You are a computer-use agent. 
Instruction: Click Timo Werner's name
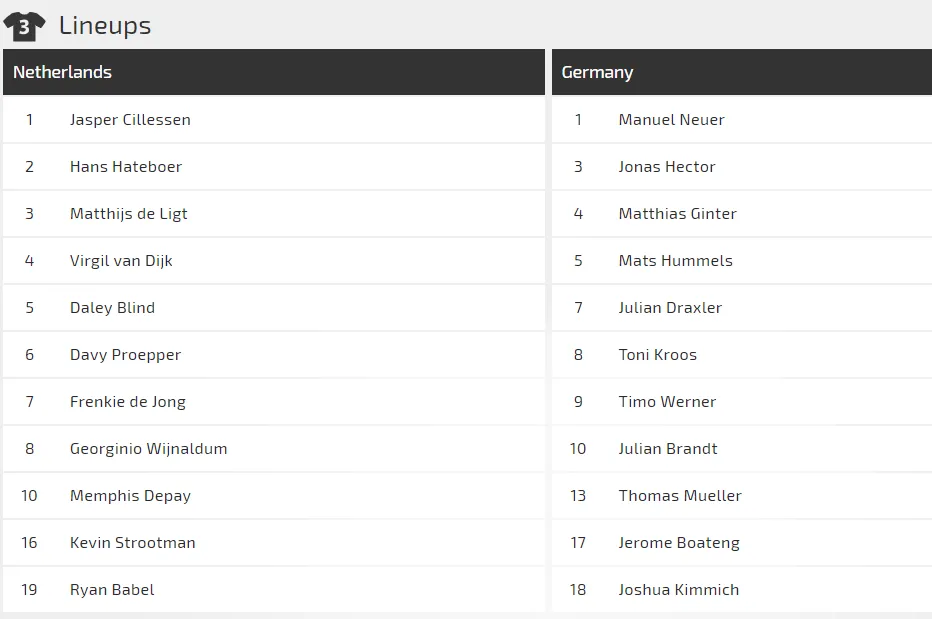[x=667, y=402]
